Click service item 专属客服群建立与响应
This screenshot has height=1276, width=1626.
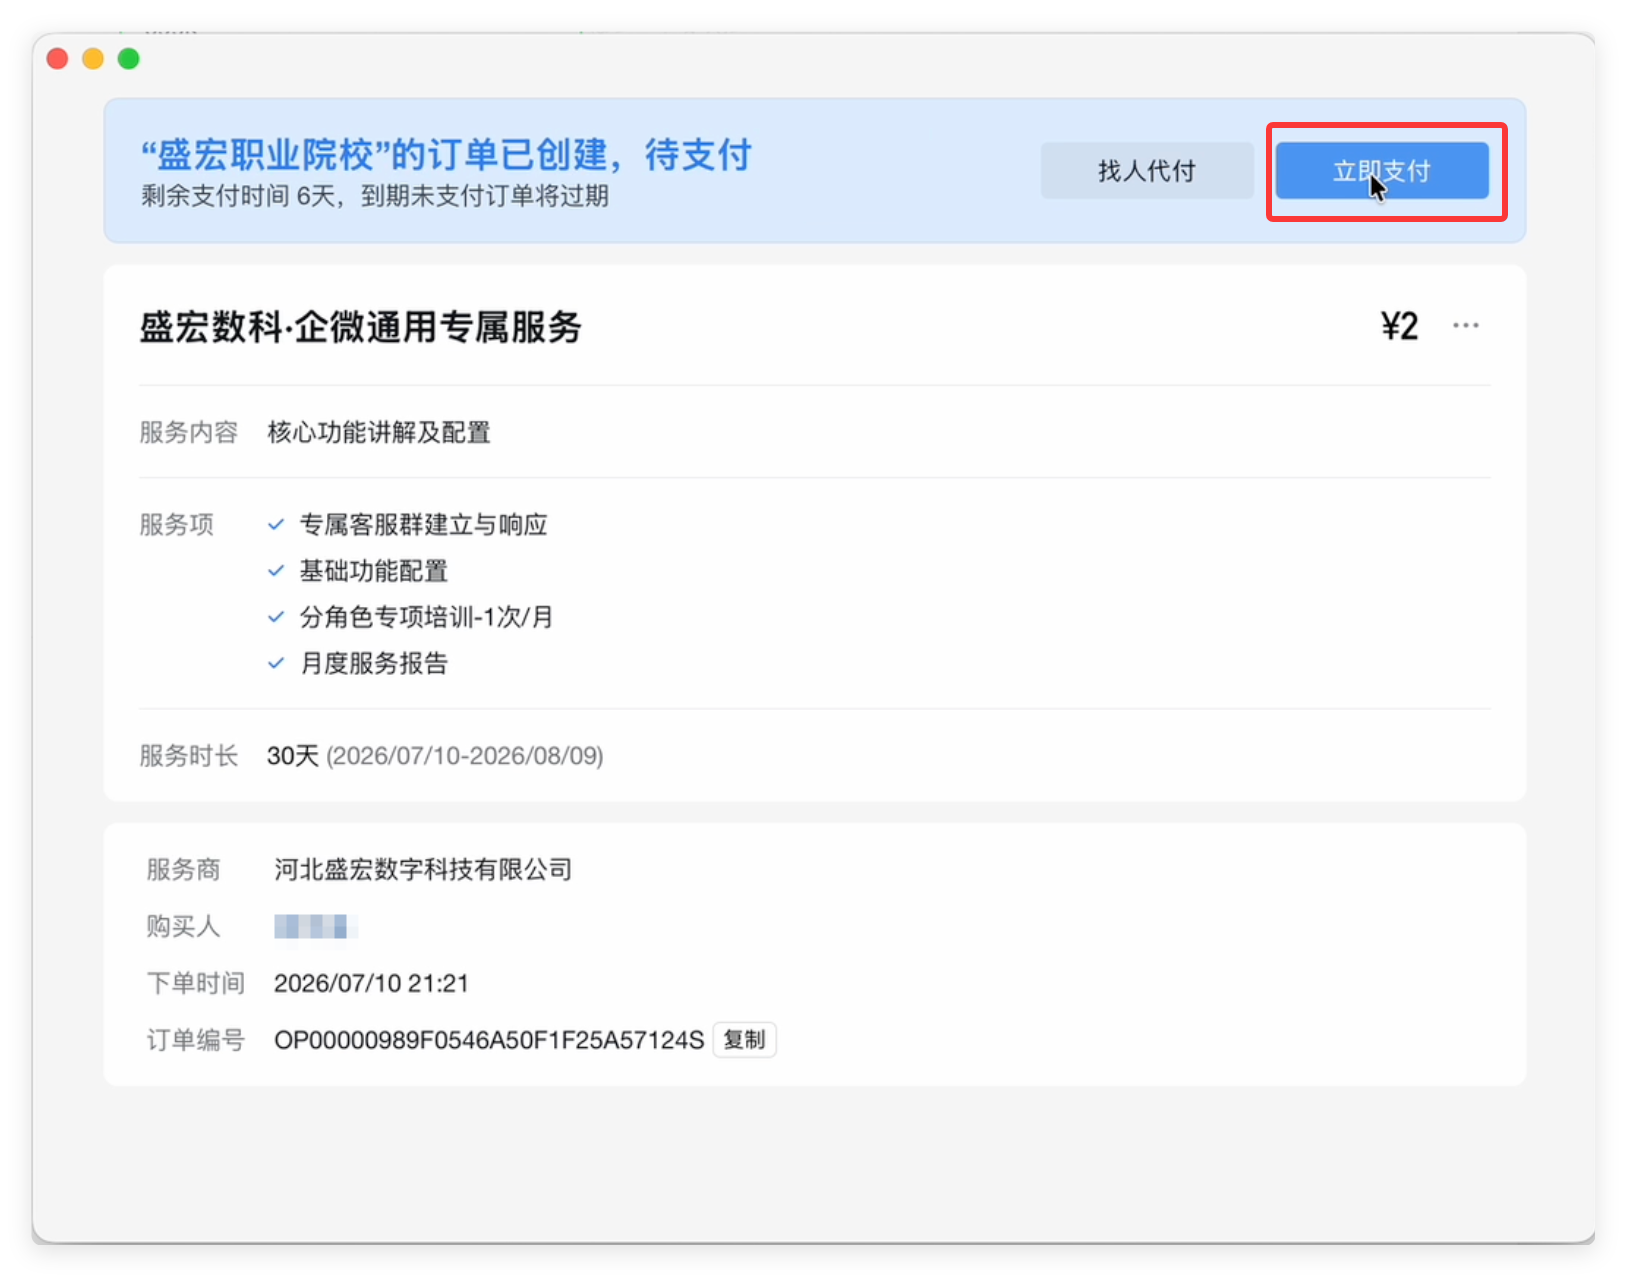click(x=424, y=525)
